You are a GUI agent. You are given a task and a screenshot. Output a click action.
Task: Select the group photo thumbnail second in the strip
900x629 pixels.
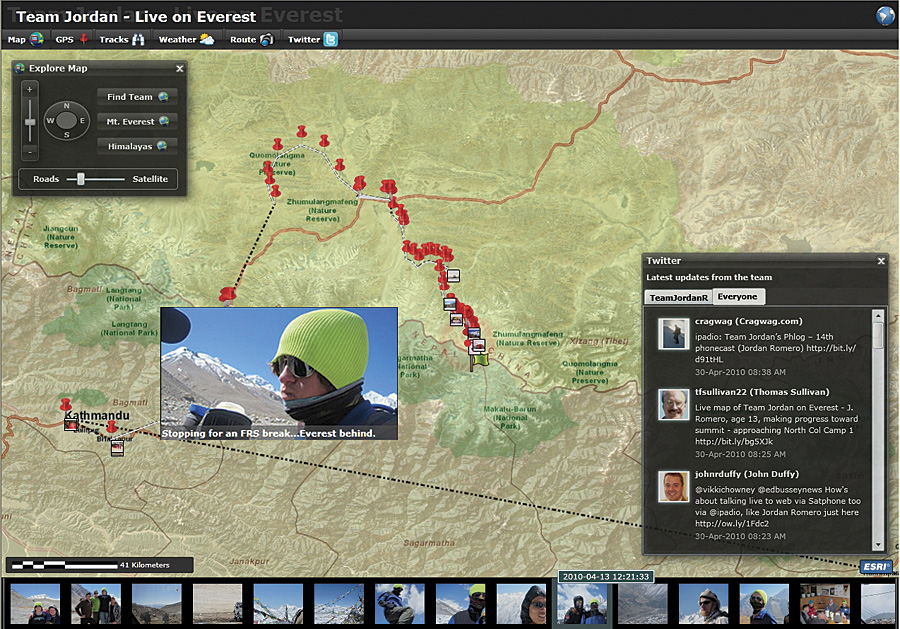click(x=96, y=604)
